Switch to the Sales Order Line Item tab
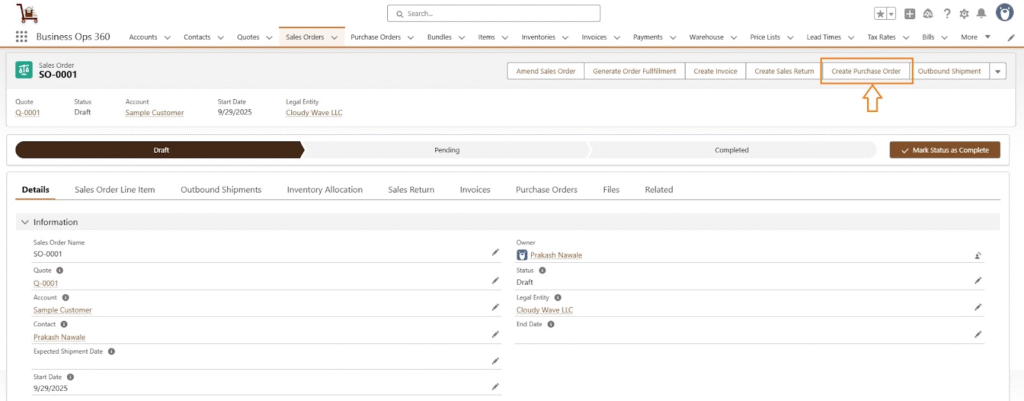Viewport: 1024px width, 401px height. pyautogui.click(x=115, y=189)
